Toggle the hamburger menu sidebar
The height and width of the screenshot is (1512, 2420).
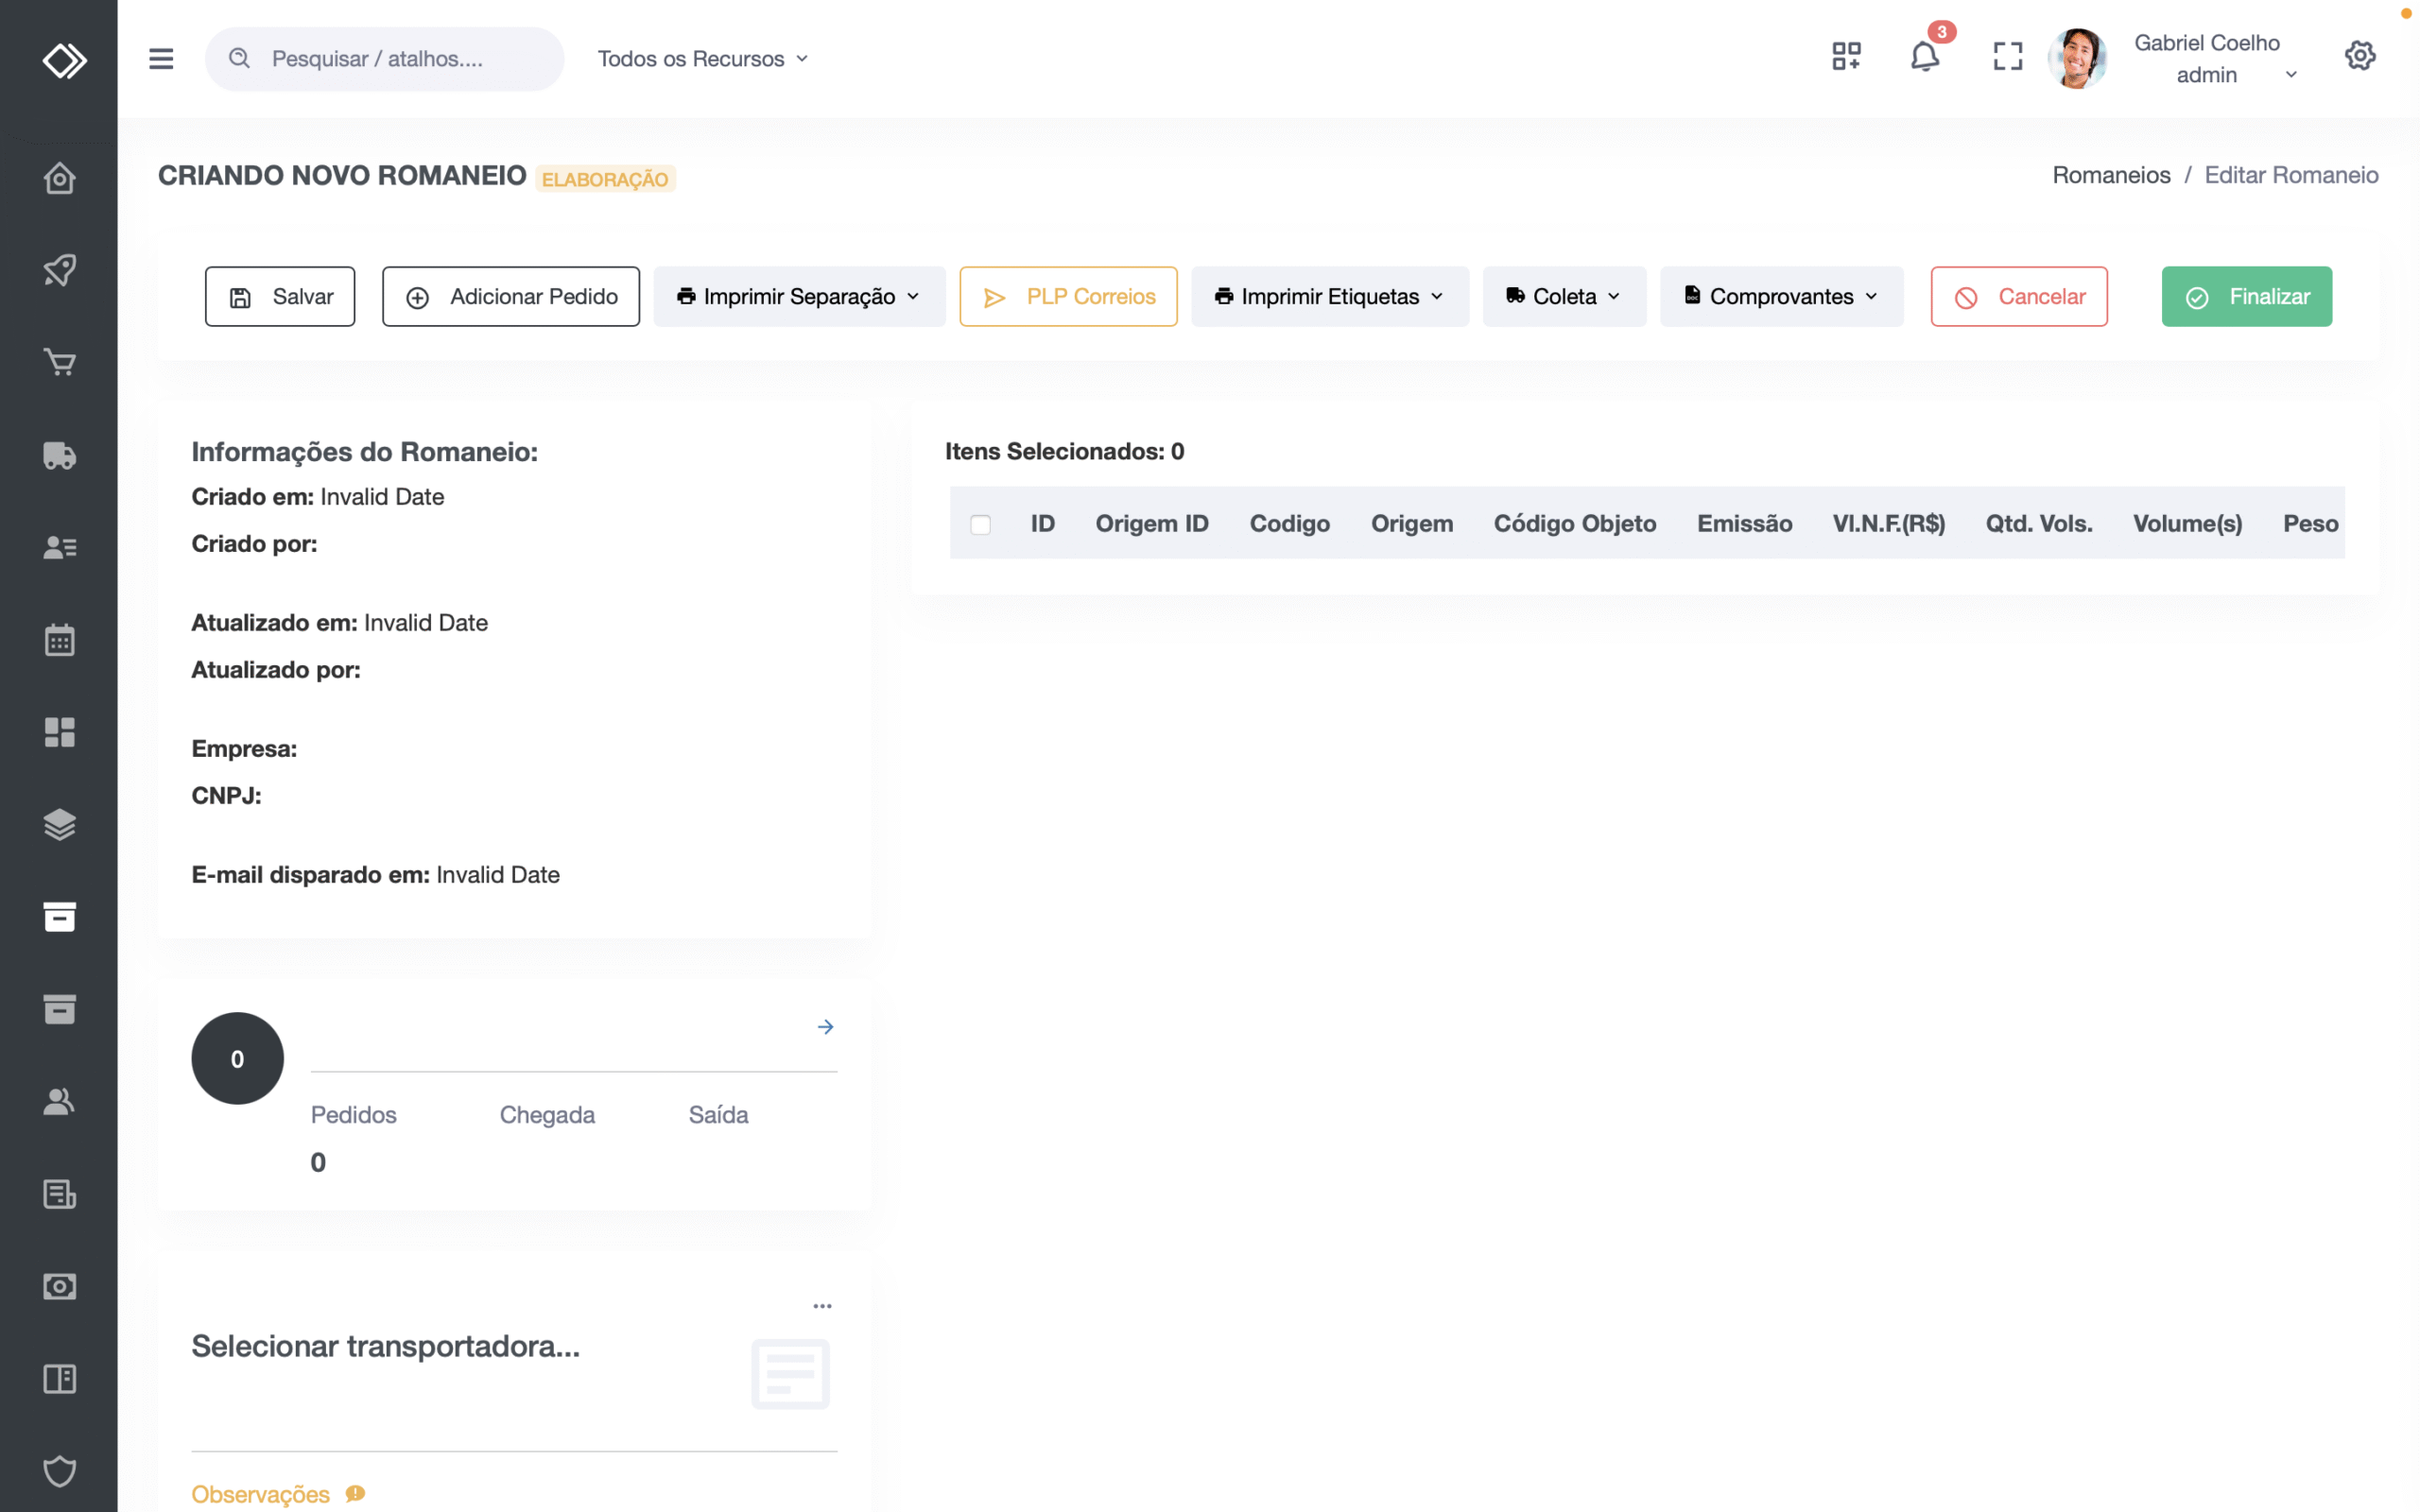coord(161,59)
